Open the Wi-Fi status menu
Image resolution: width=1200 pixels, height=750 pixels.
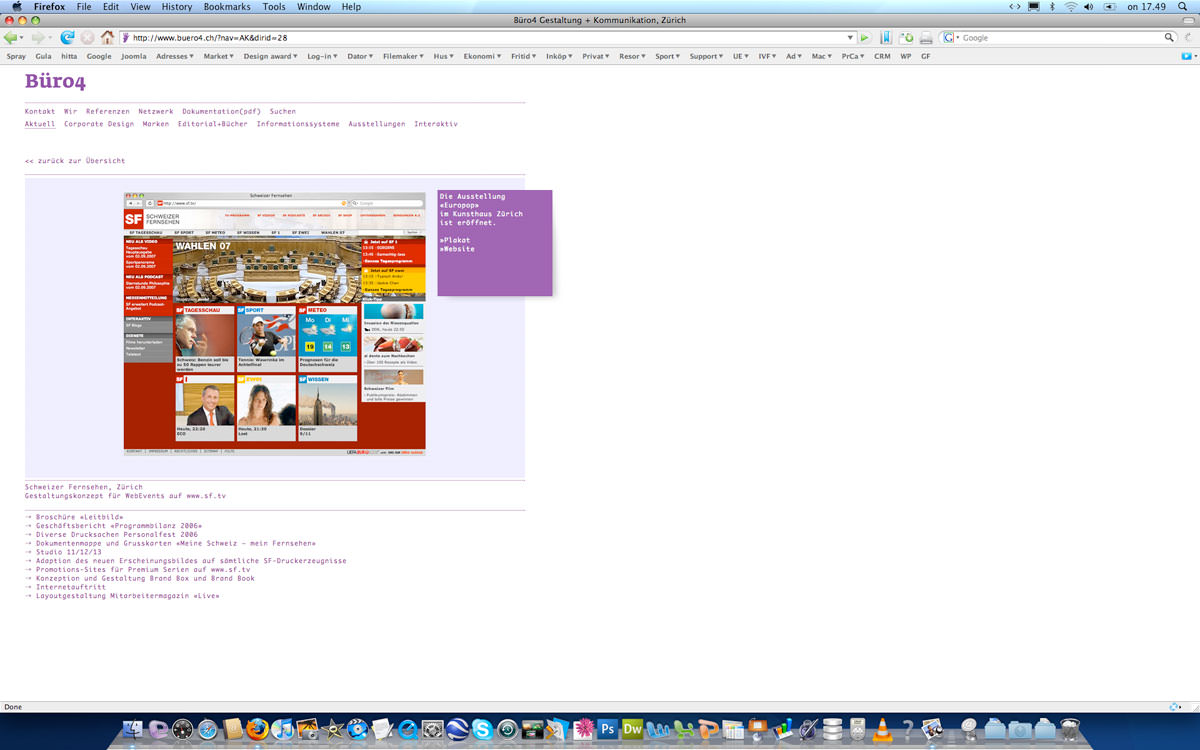pos(1071,6)
